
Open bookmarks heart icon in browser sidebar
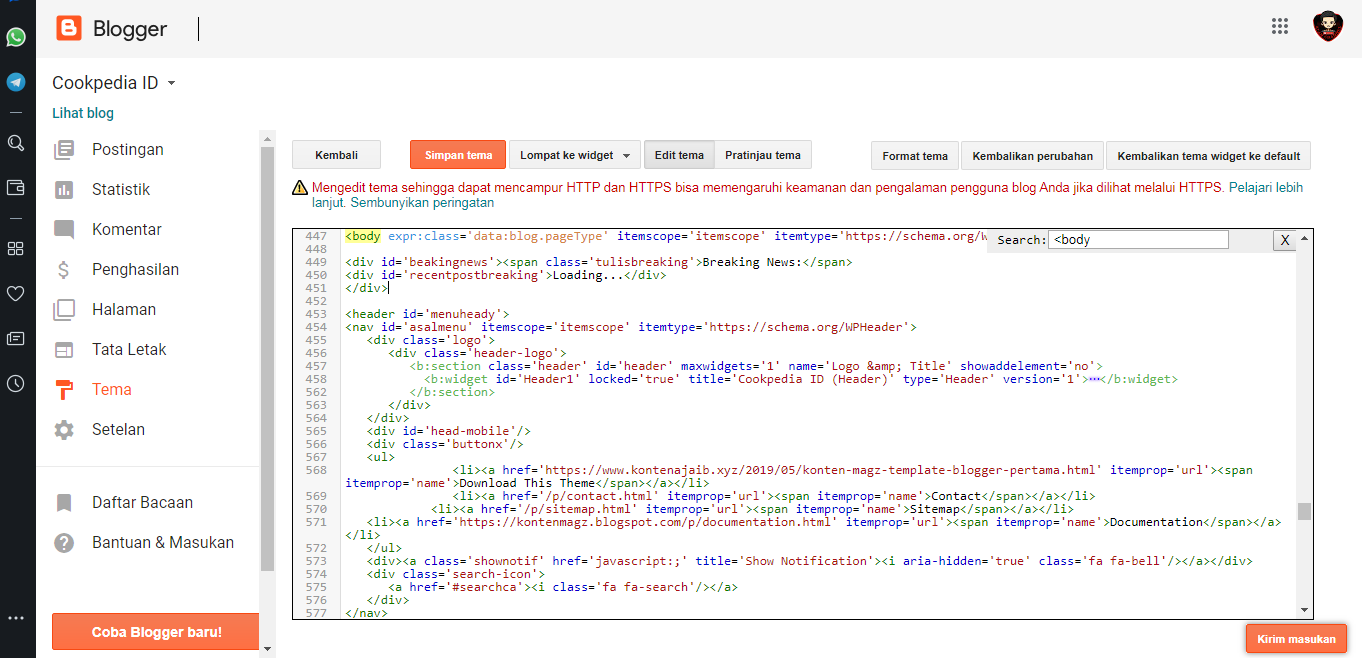tap(16, 293)
